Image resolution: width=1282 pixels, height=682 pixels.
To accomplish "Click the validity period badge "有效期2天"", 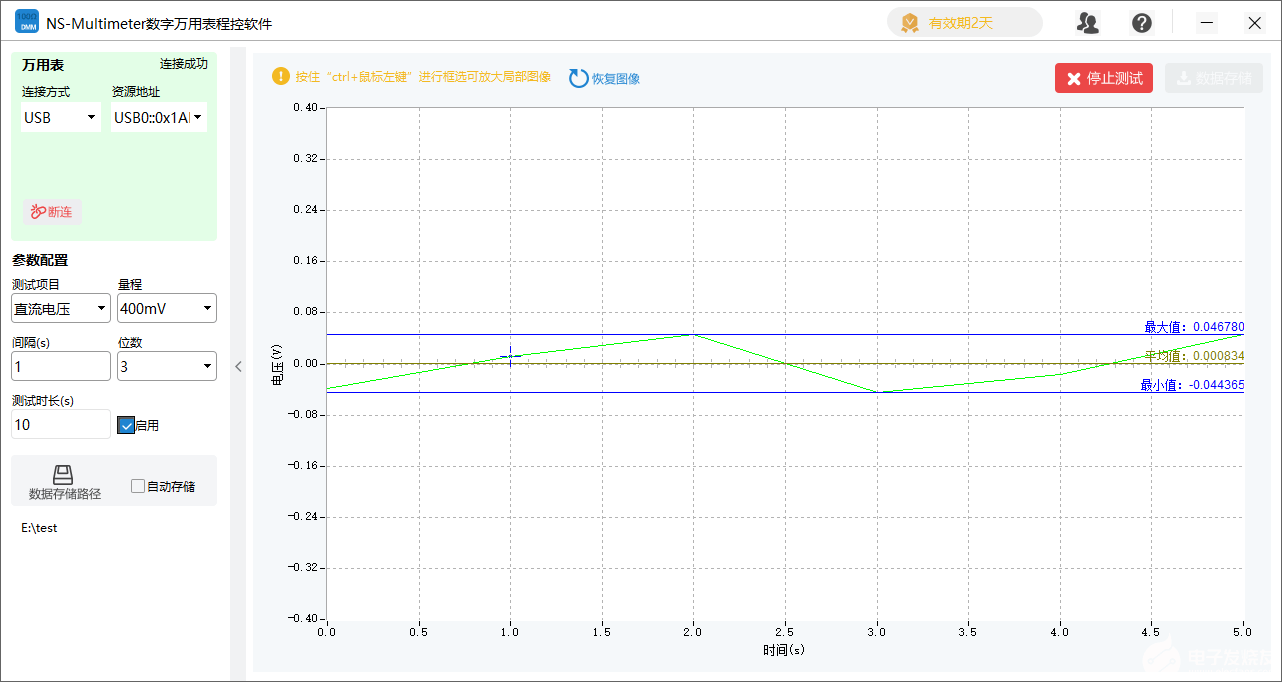I will [x=964, y=23].
